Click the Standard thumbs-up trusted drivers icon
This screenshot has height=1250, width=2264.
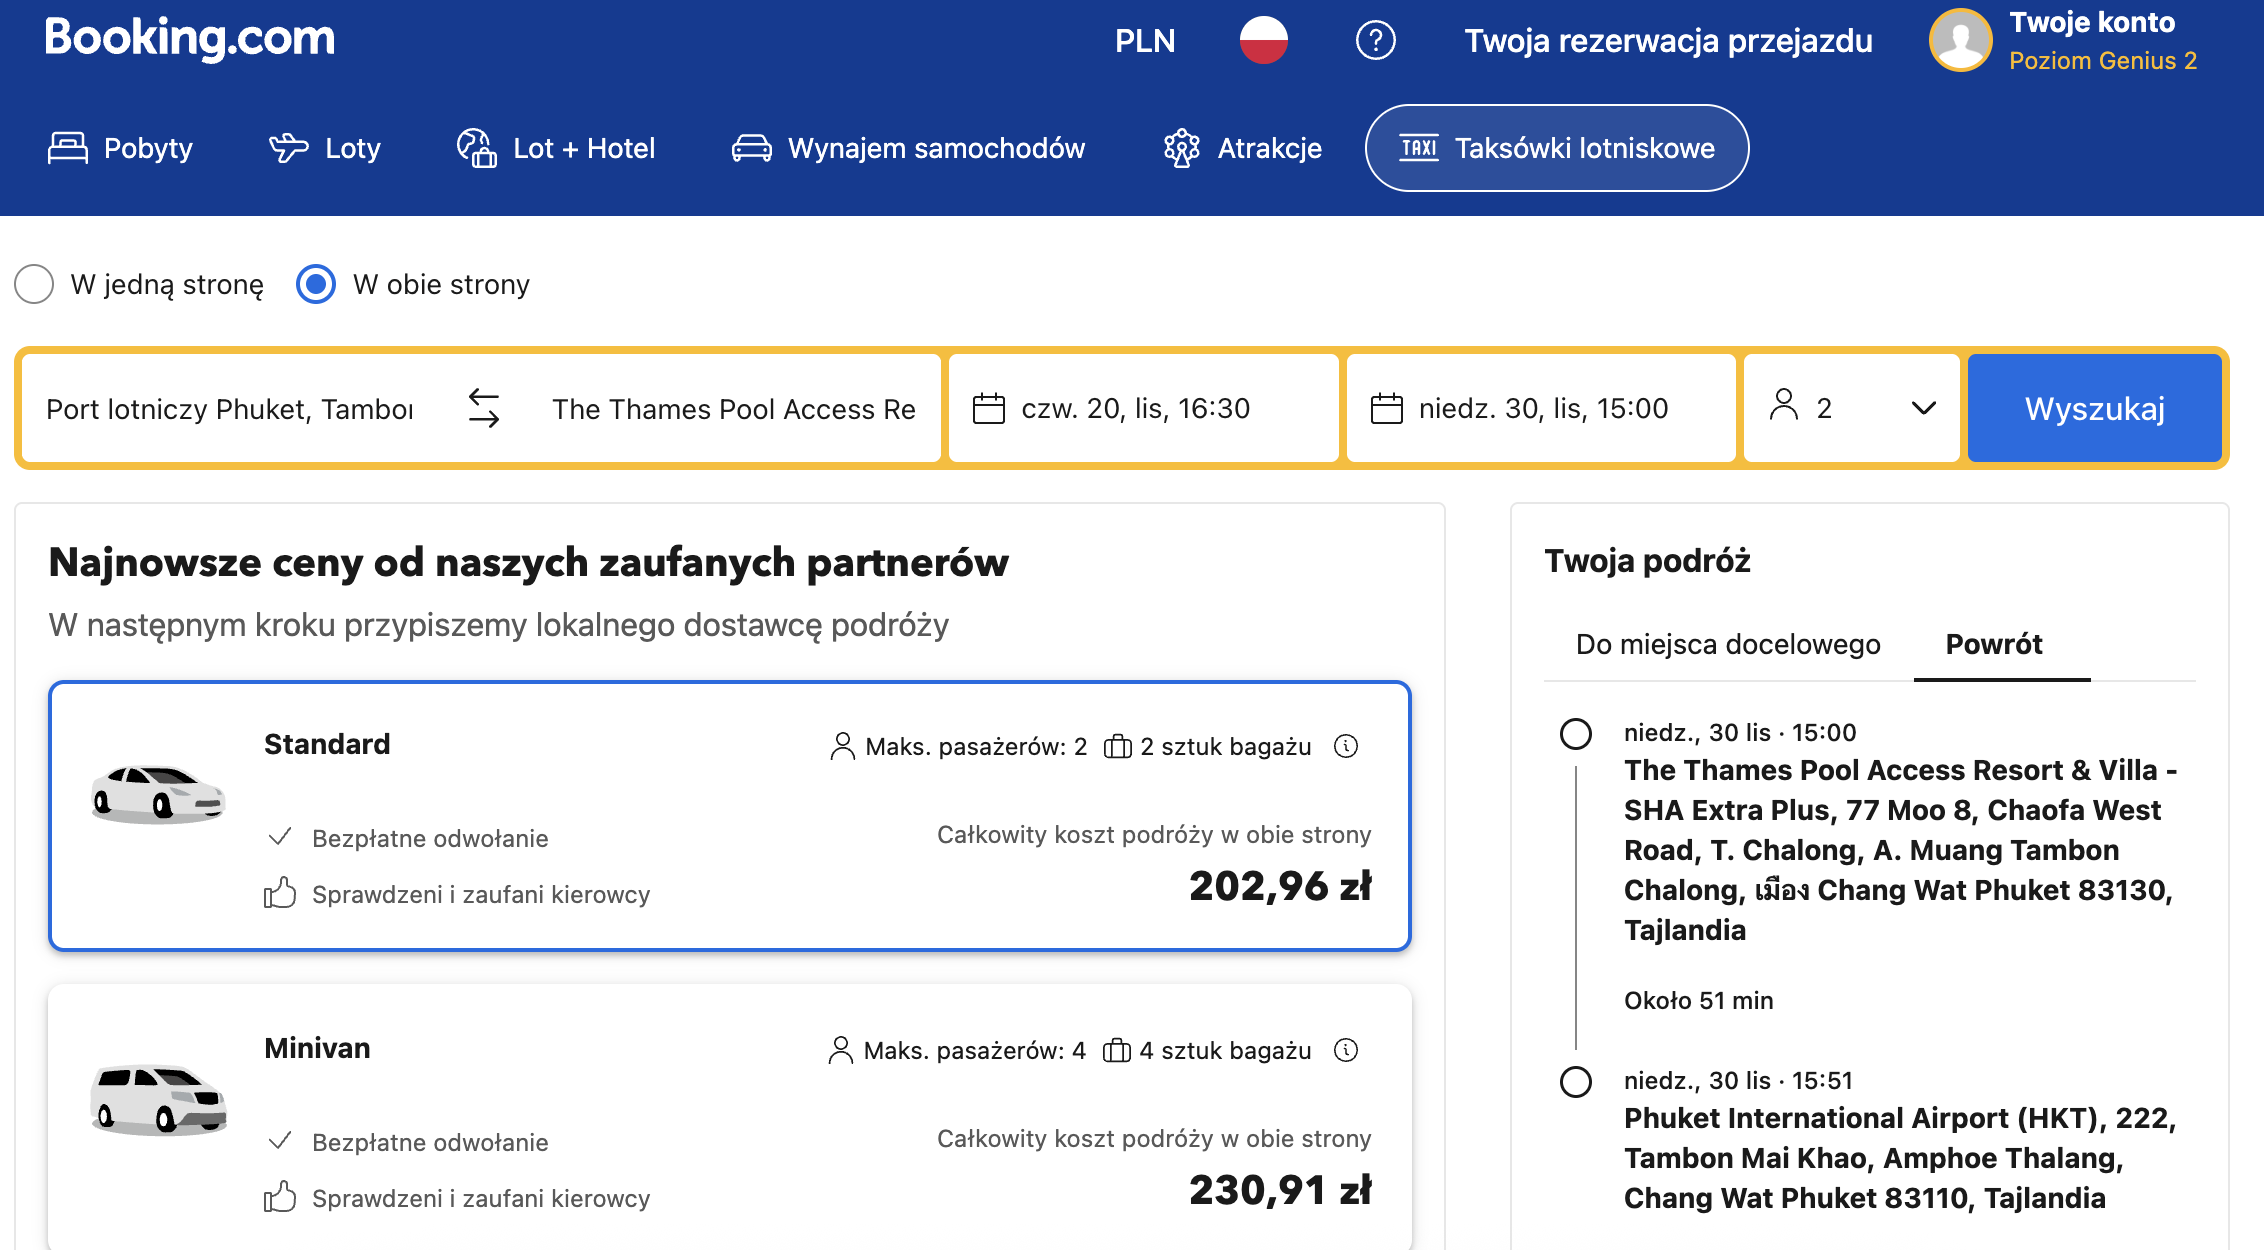280,893
